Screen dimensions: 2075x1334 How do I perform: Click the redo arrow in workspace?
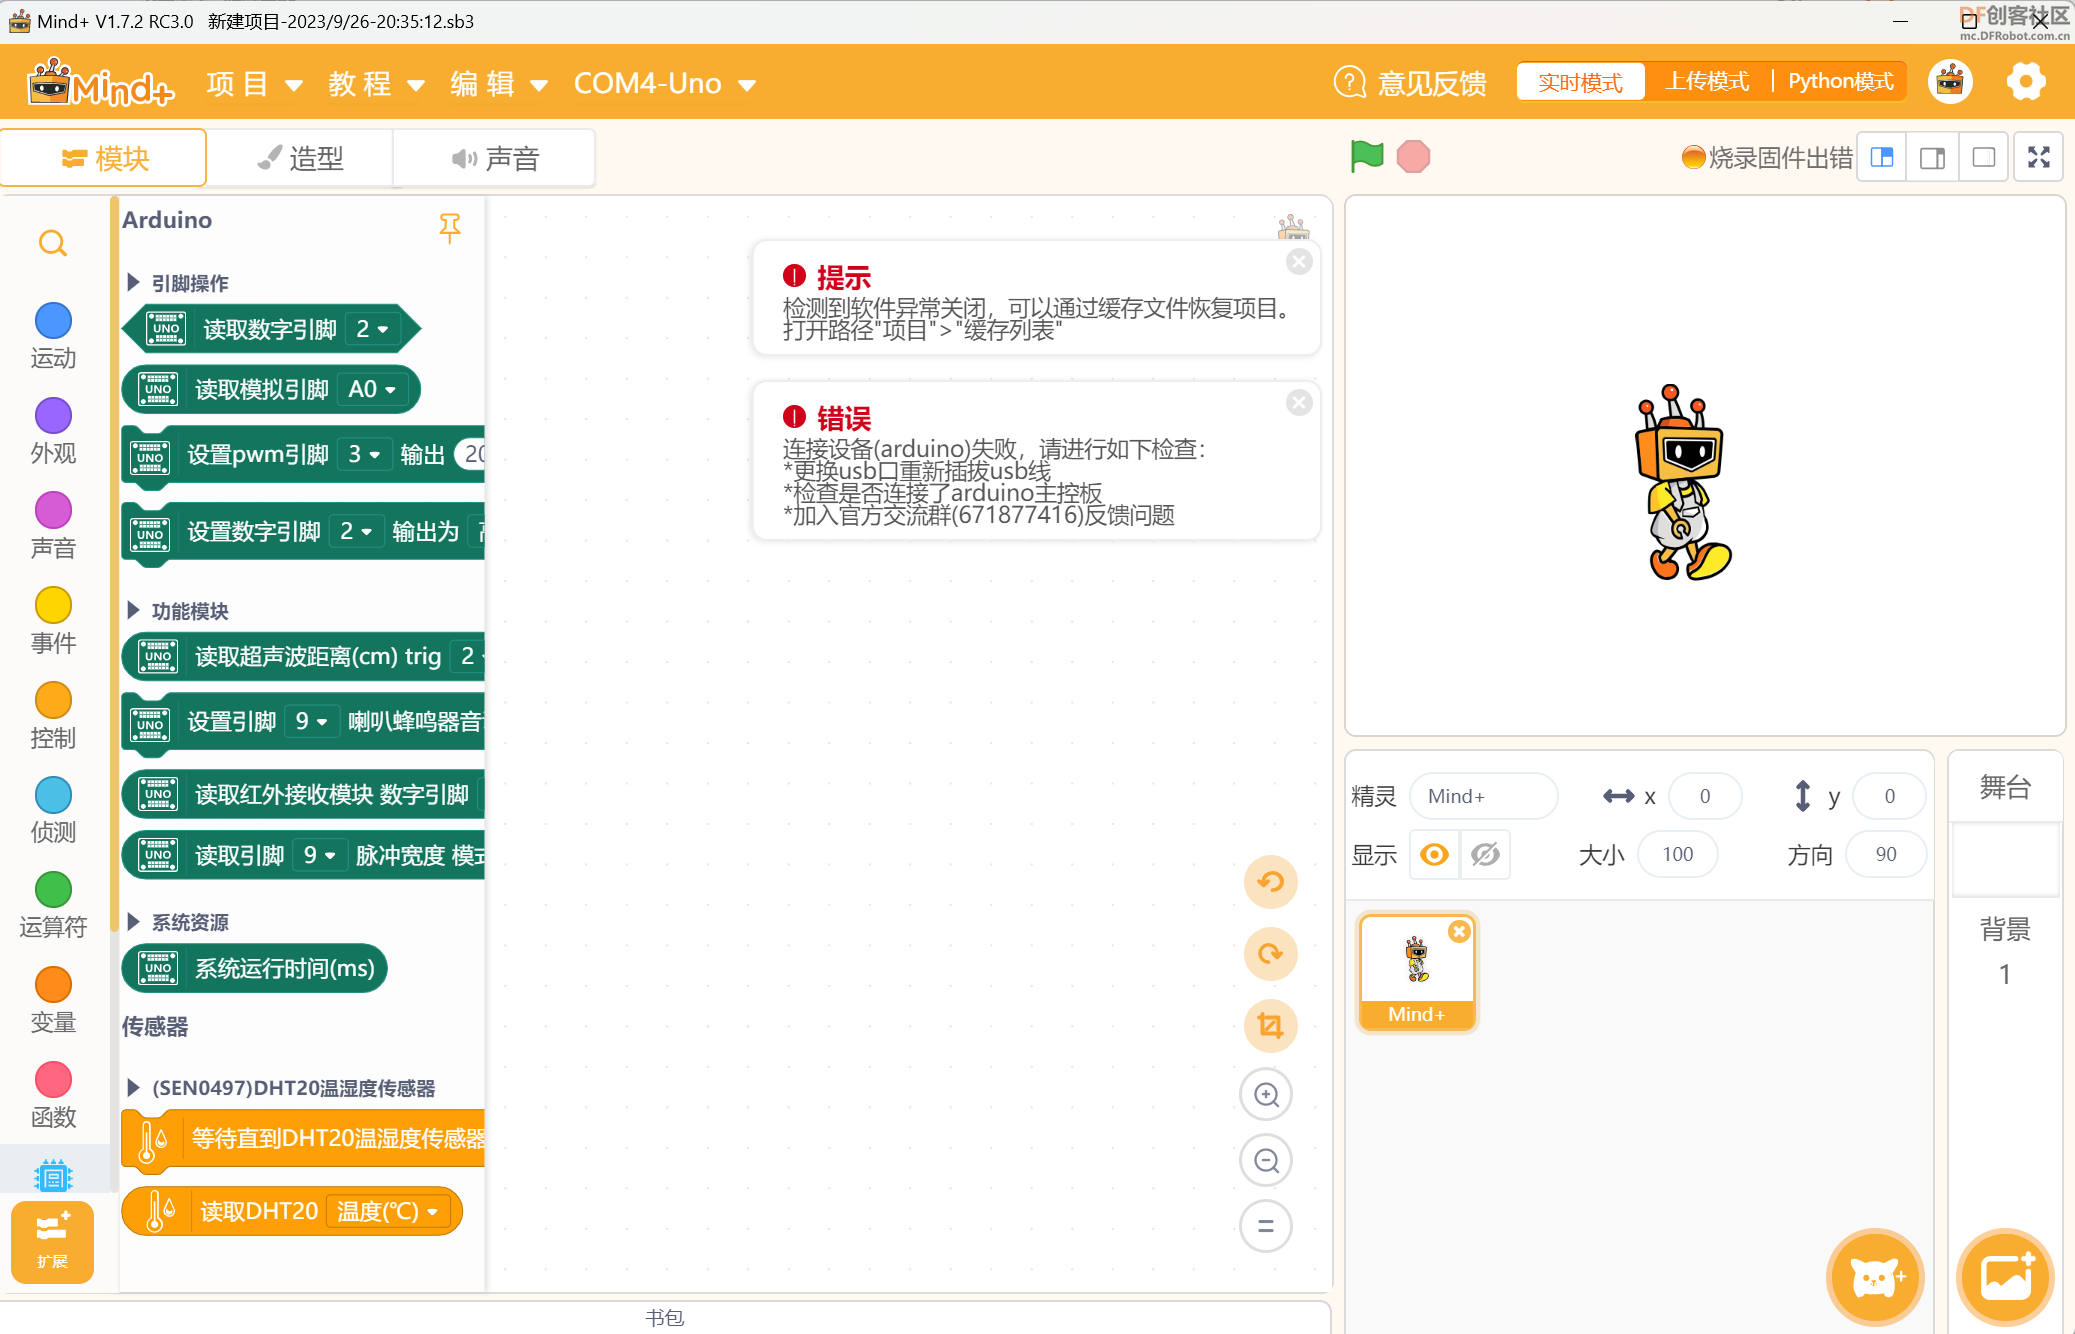(1271, 954)
